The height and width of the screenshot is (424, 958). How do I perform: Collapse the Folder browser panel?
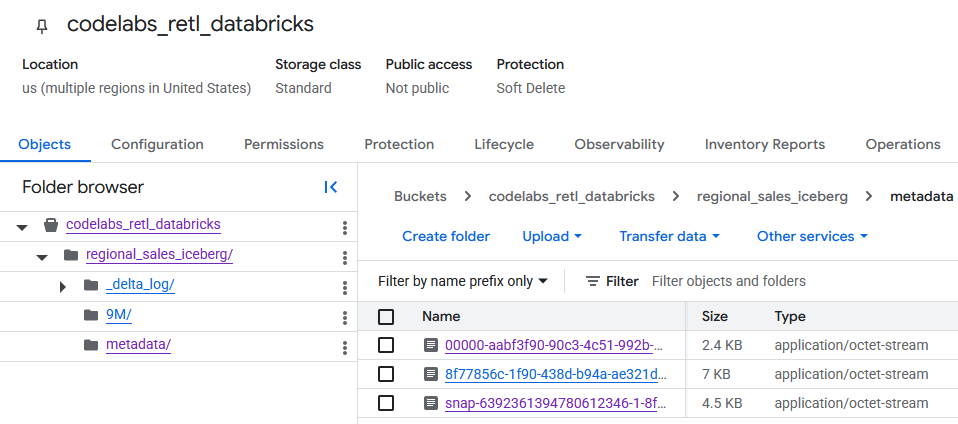331,187
